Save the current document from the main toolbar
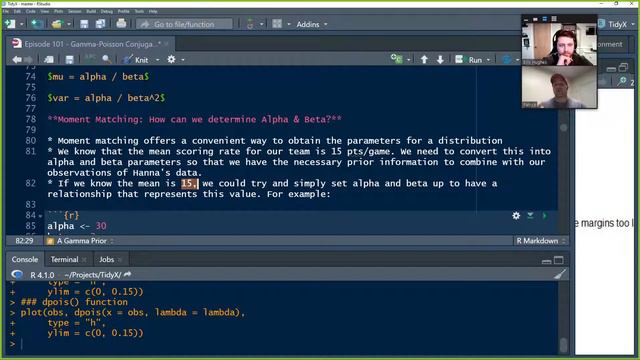 84,24
